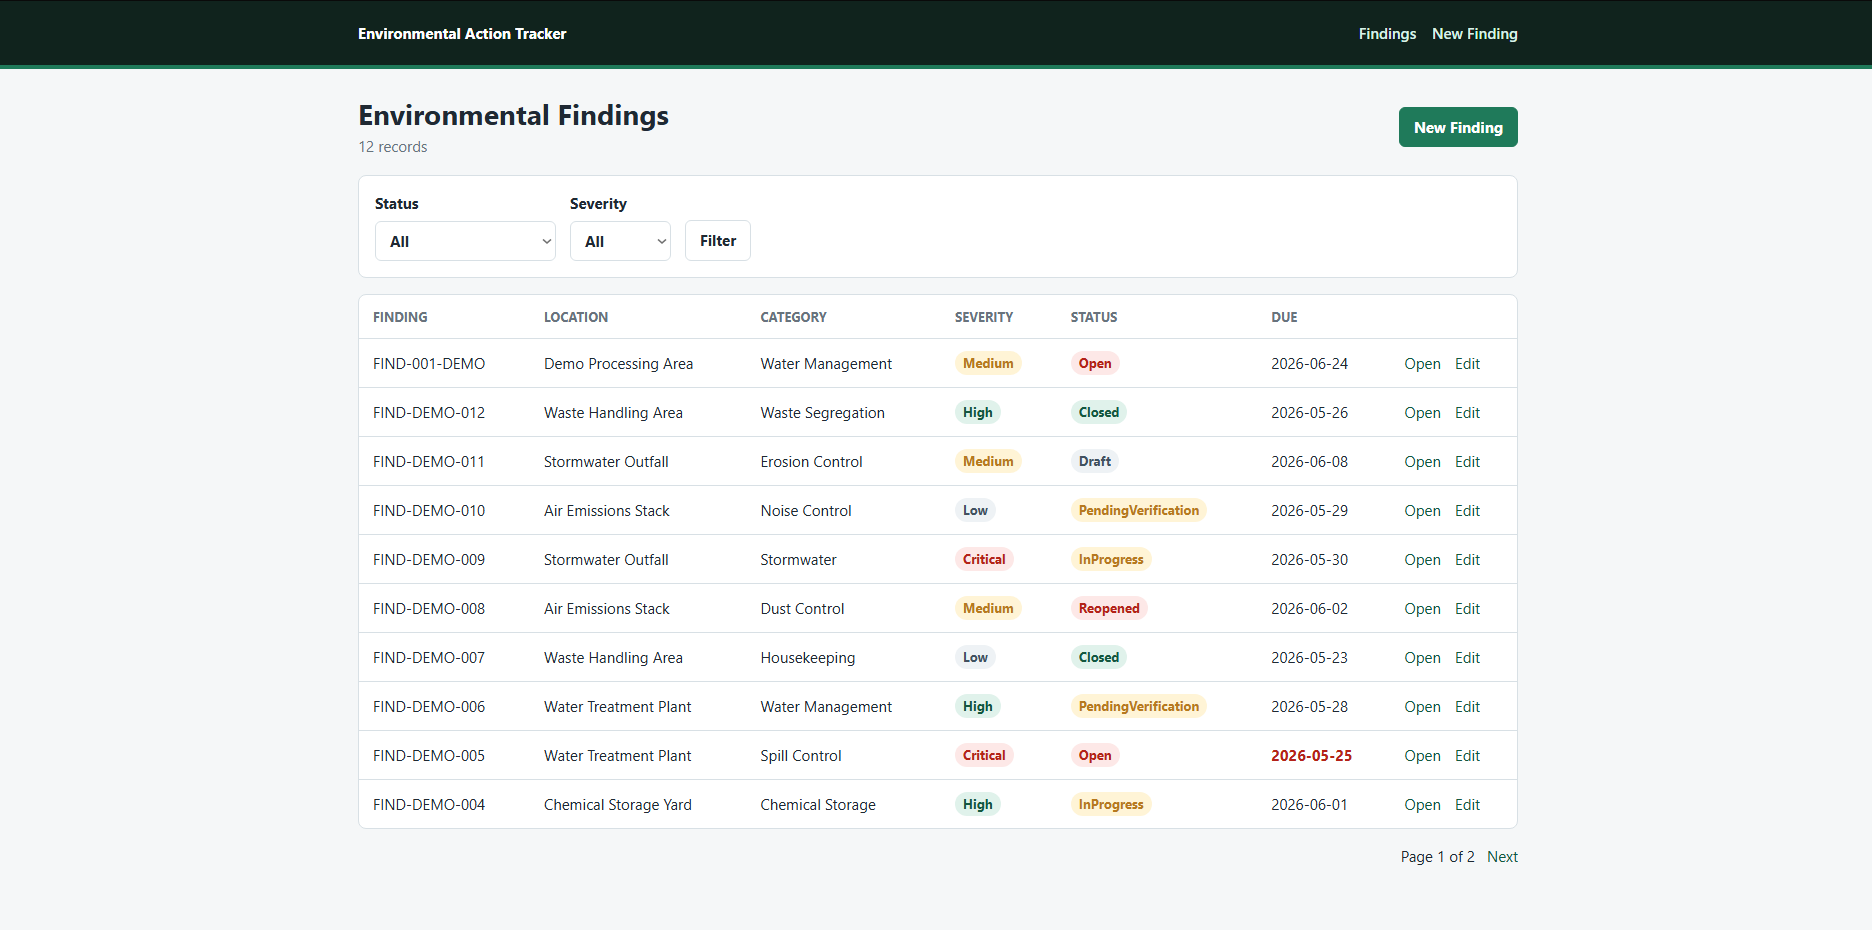Click the Draft status badge
This screenshot has height=930, width=1872.
[1095, 461]
